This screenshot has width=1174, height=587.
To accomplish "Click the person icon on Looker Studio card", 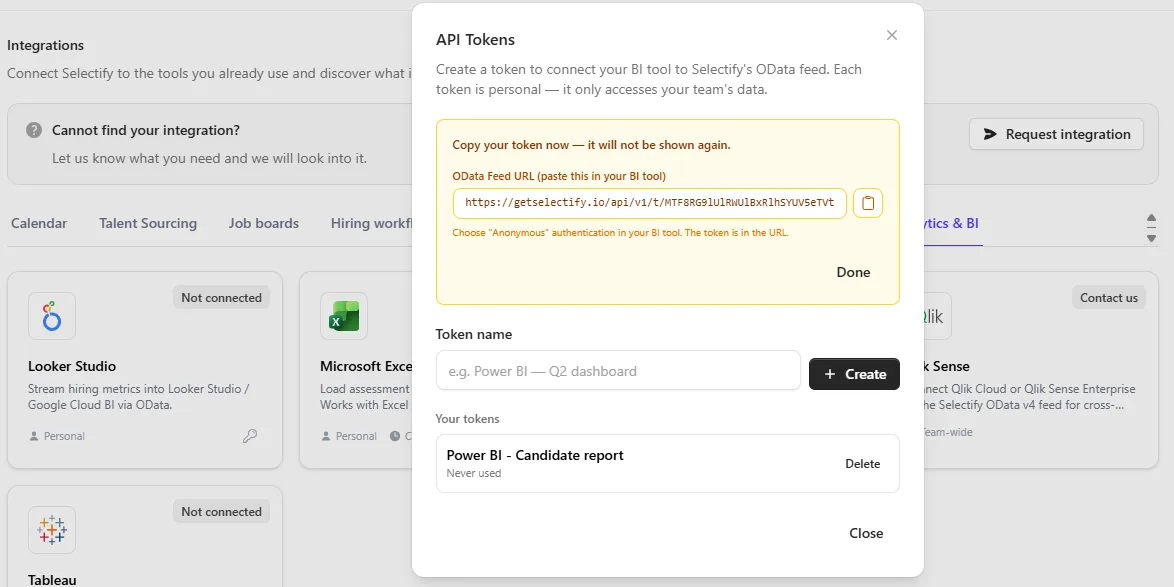I will pos(34,436).
